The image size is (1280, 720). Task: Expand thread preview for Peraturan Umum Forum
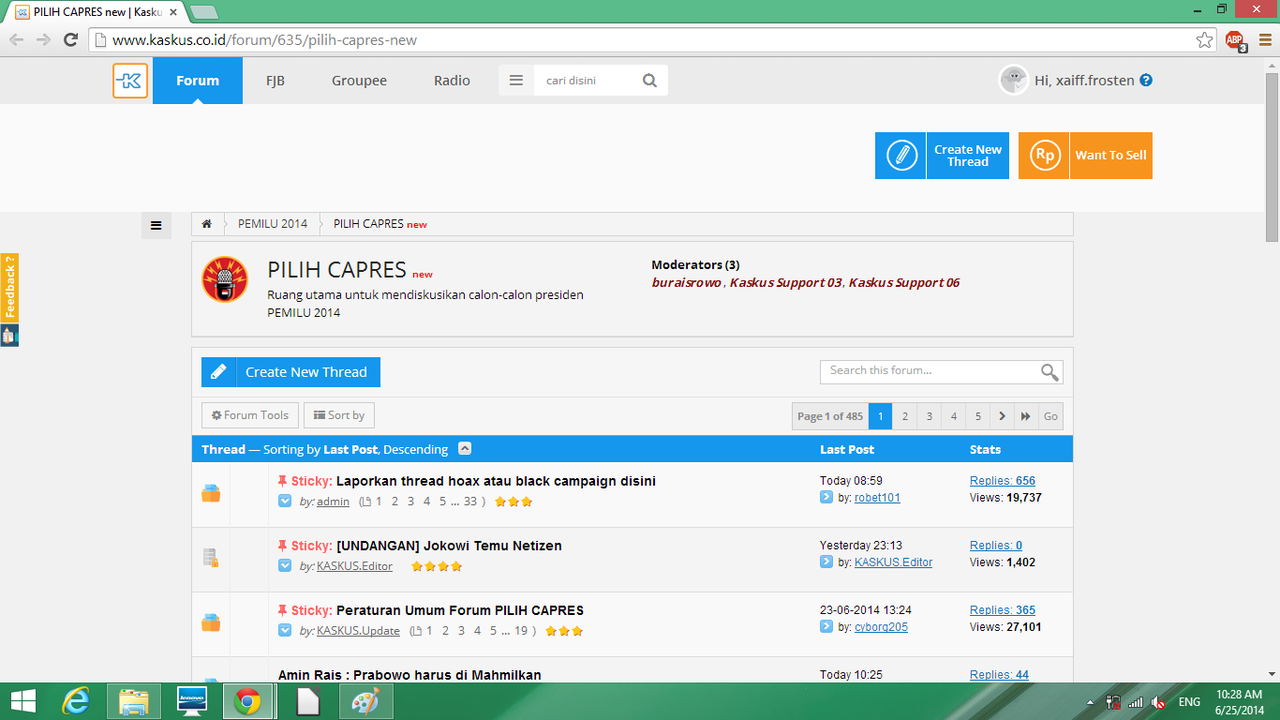click(285, 631)
